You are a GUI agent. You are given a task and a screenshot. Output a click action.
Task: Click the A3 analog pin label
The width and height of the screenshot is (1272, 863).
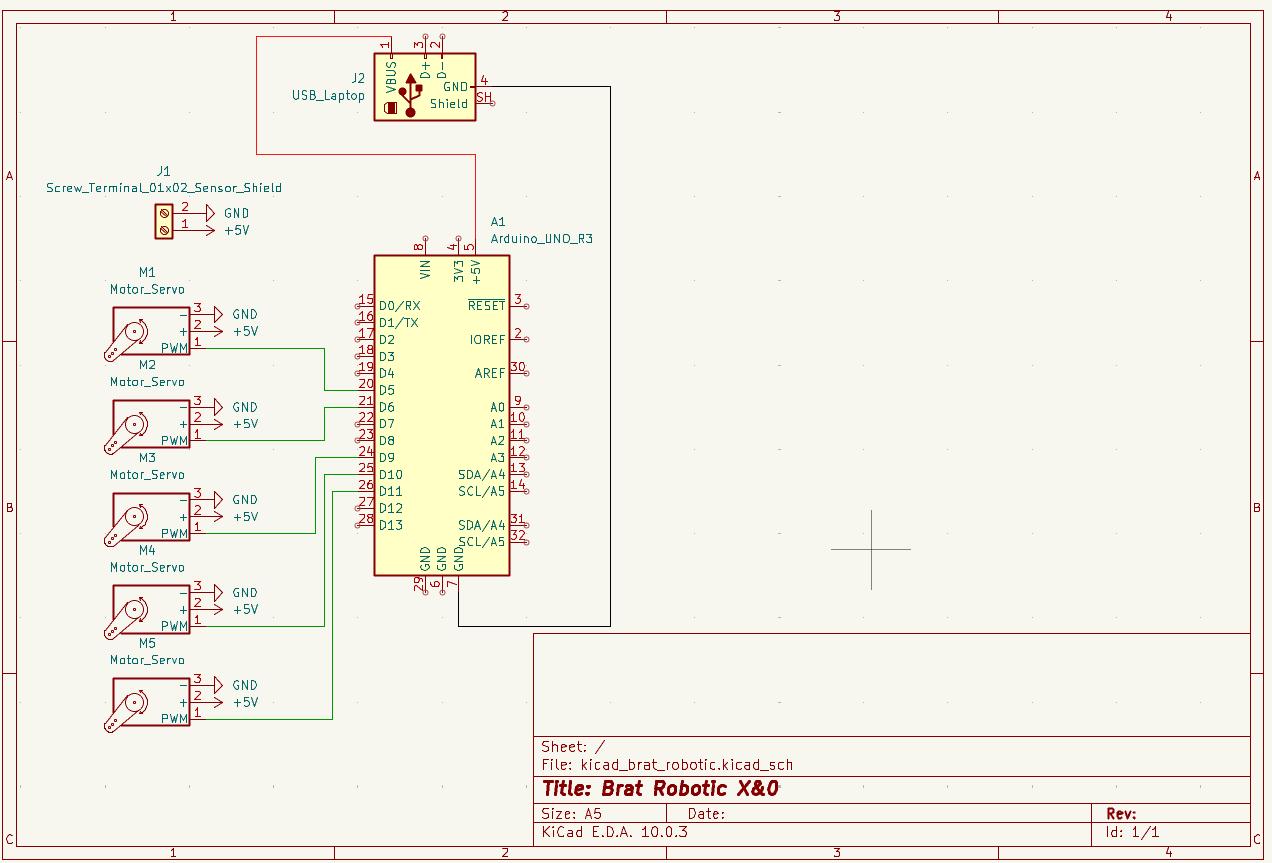tap(498, 457)
